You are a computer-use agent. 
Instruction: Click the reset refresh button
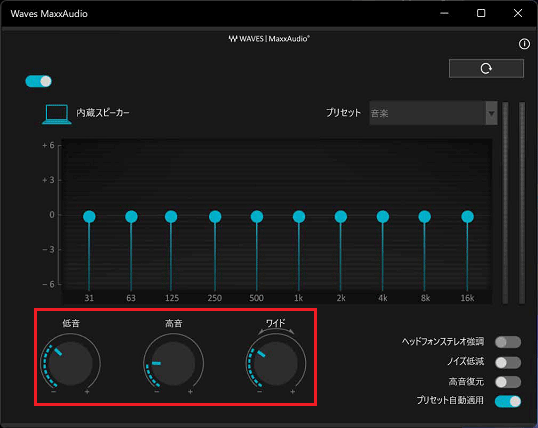pyautogui.click(x=486, y=69)
